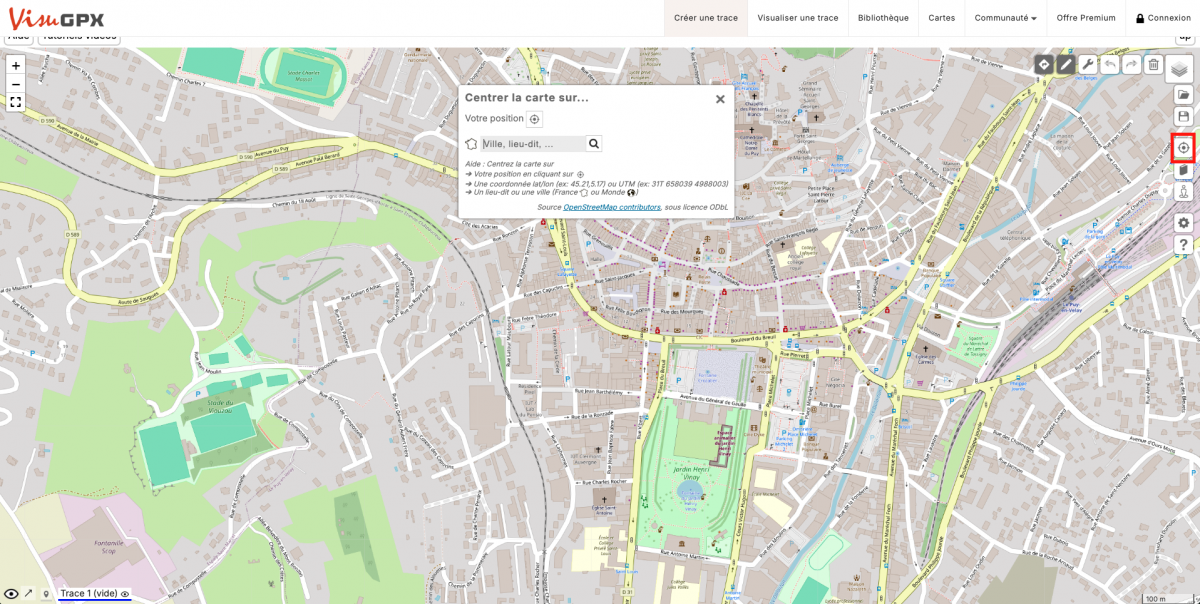Open the map layers stack icon

click(1181, 69)
